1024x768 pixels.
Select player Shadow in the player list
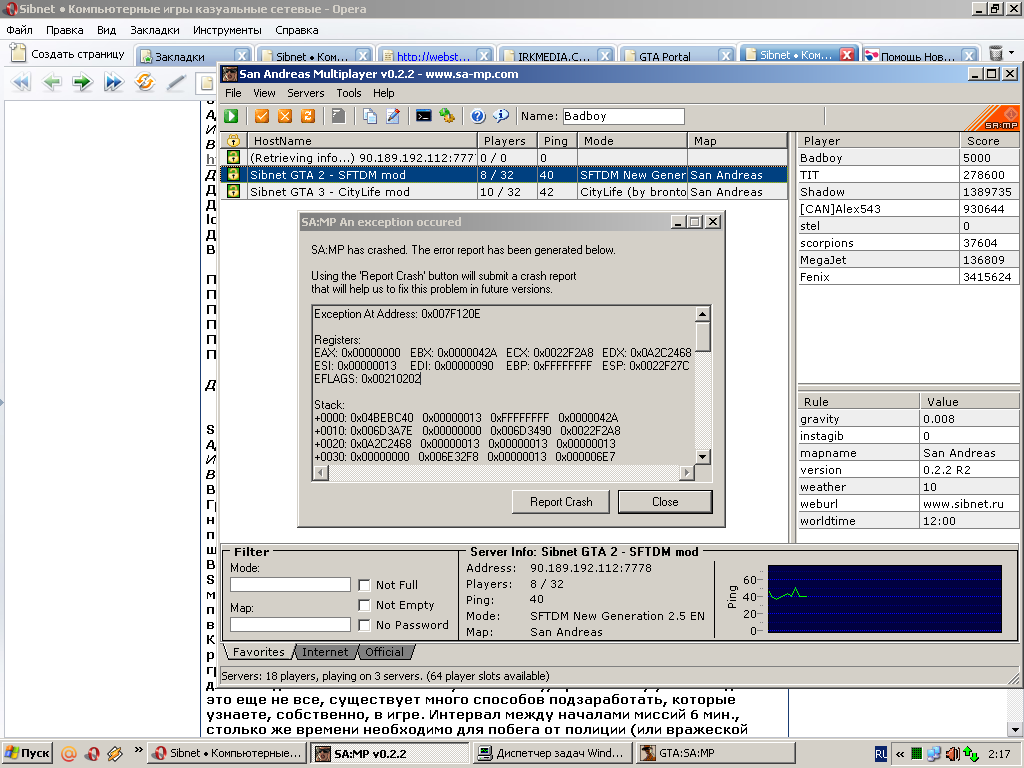click(x=908, y=192)
